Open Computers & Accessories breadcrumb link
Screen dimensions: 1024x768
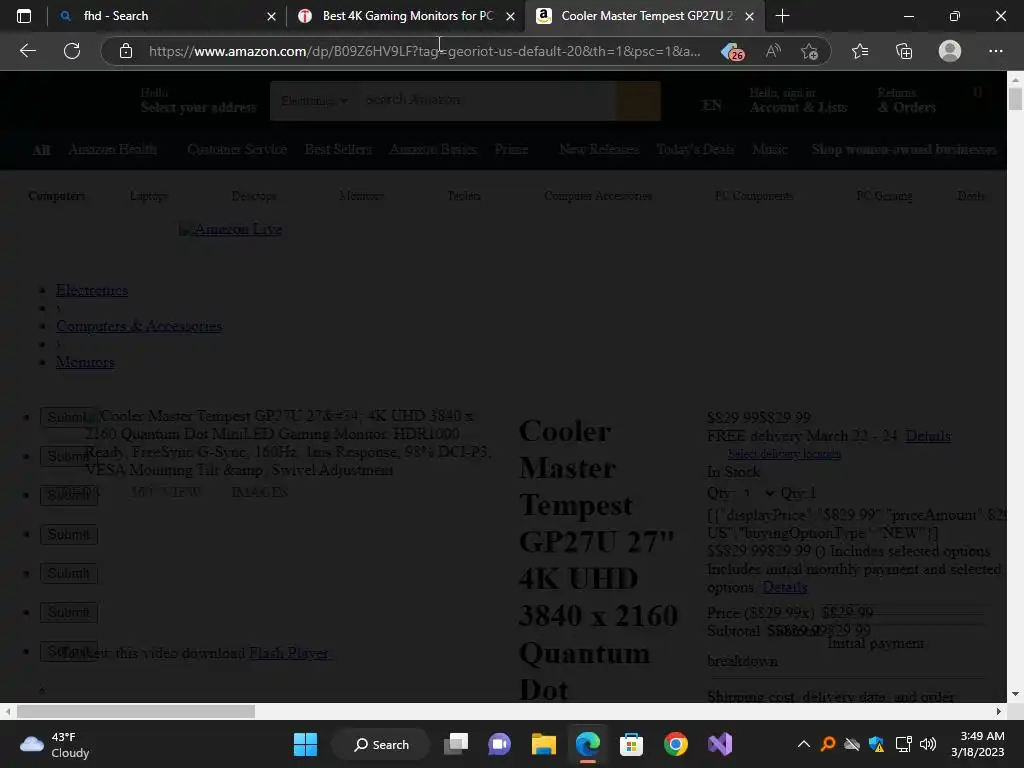point(138,326)
